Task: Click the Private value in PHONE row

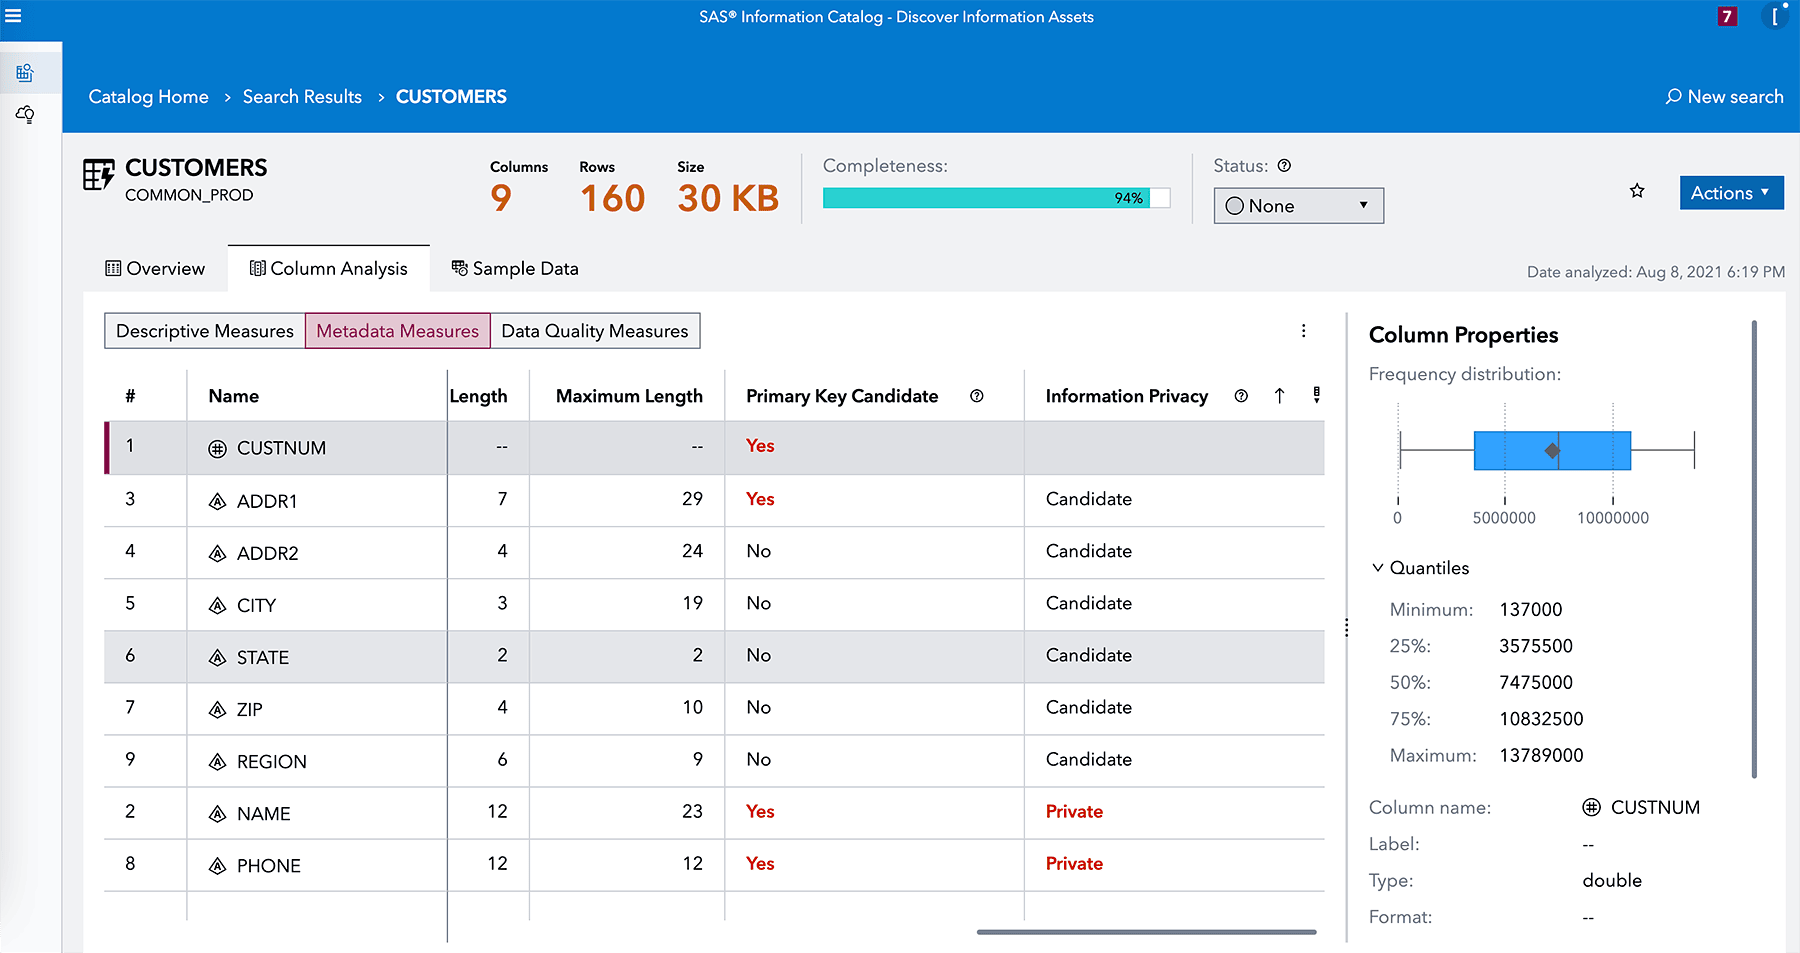Action: pyautogui.click(x=1074, y=863)
